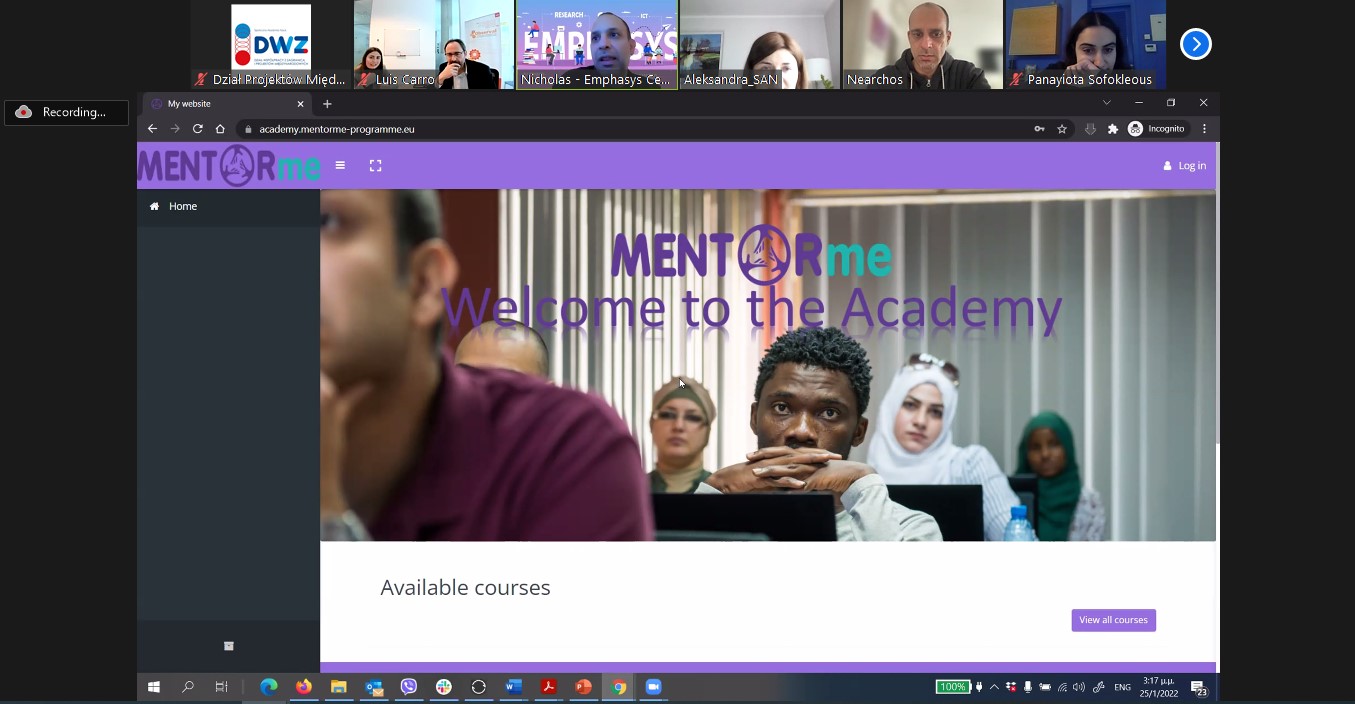Image resolution: width=1355 pixels, height=704 pixels.
Task: Switch to Zoom on taskbar
Action: click(654, 687)
